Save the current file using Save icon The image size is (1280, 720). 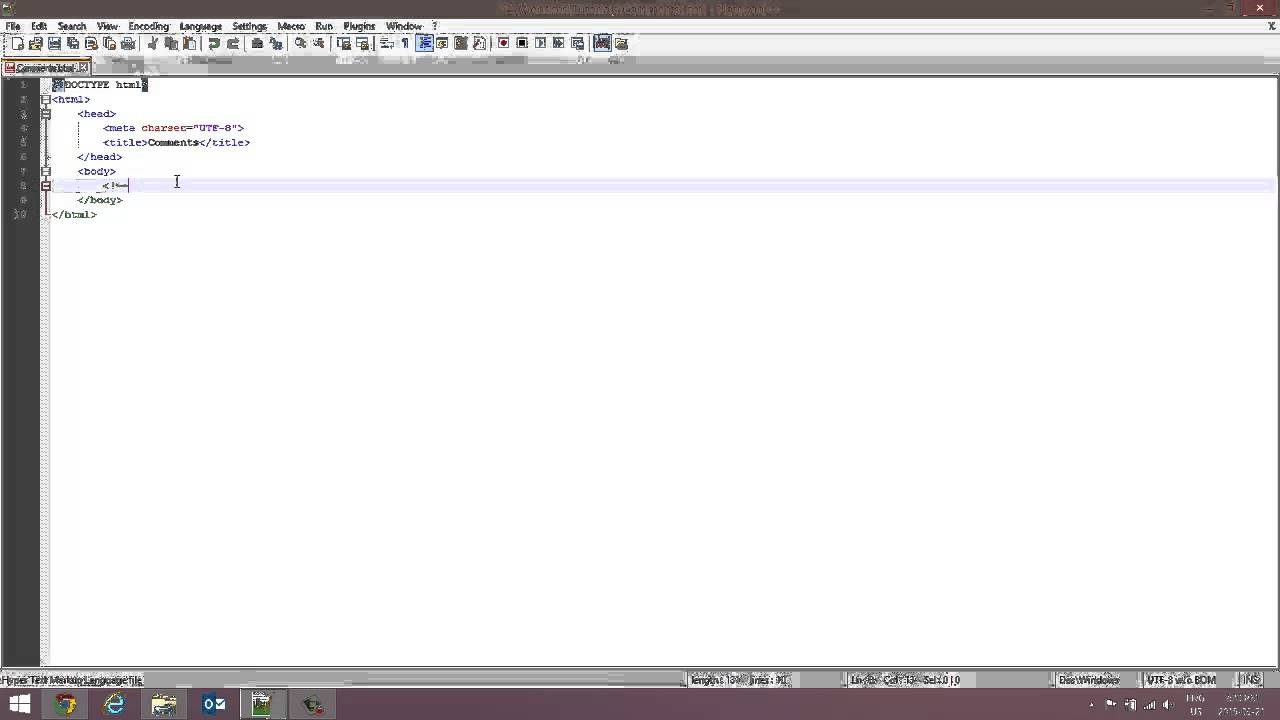click(54, 43)
